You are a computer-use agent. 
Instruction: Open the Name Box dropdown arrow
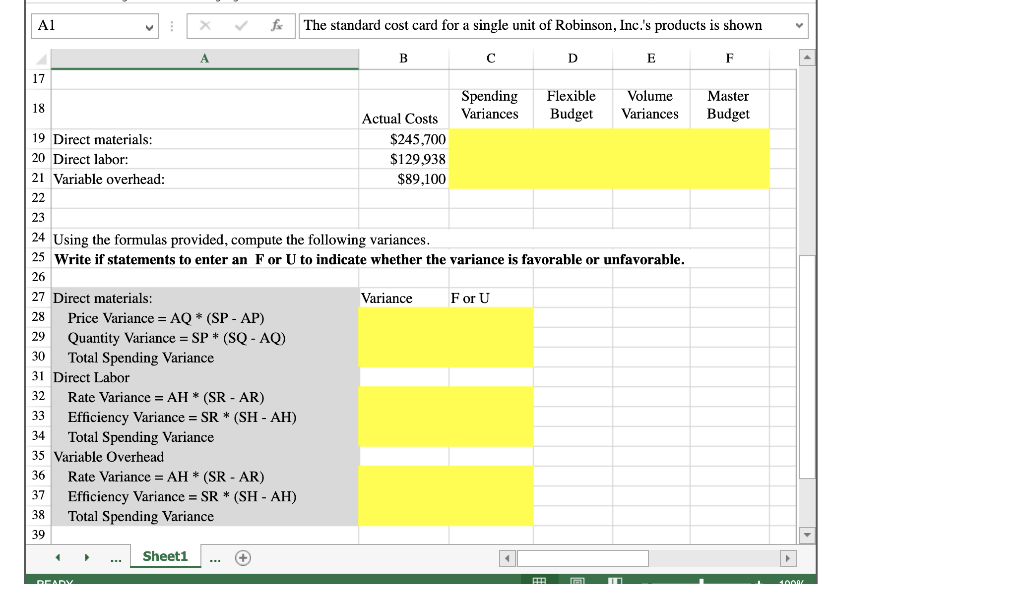click(x=152, y=26)
